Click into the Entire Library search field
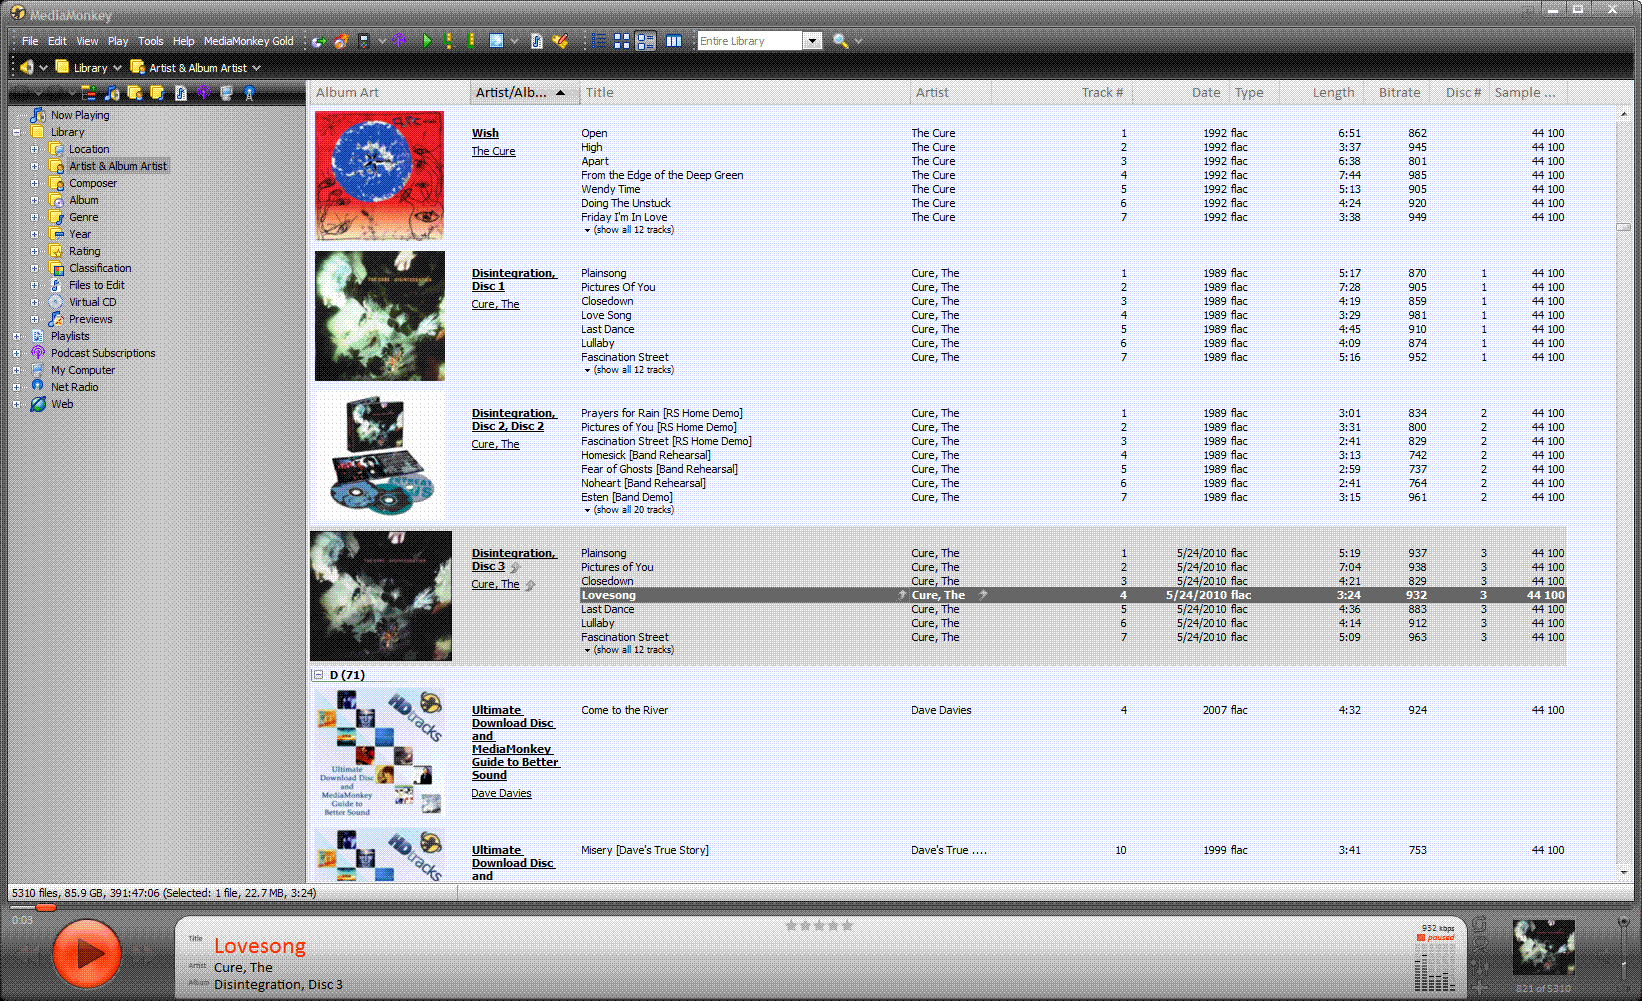 pyautogui.click(x=750, y=41)
